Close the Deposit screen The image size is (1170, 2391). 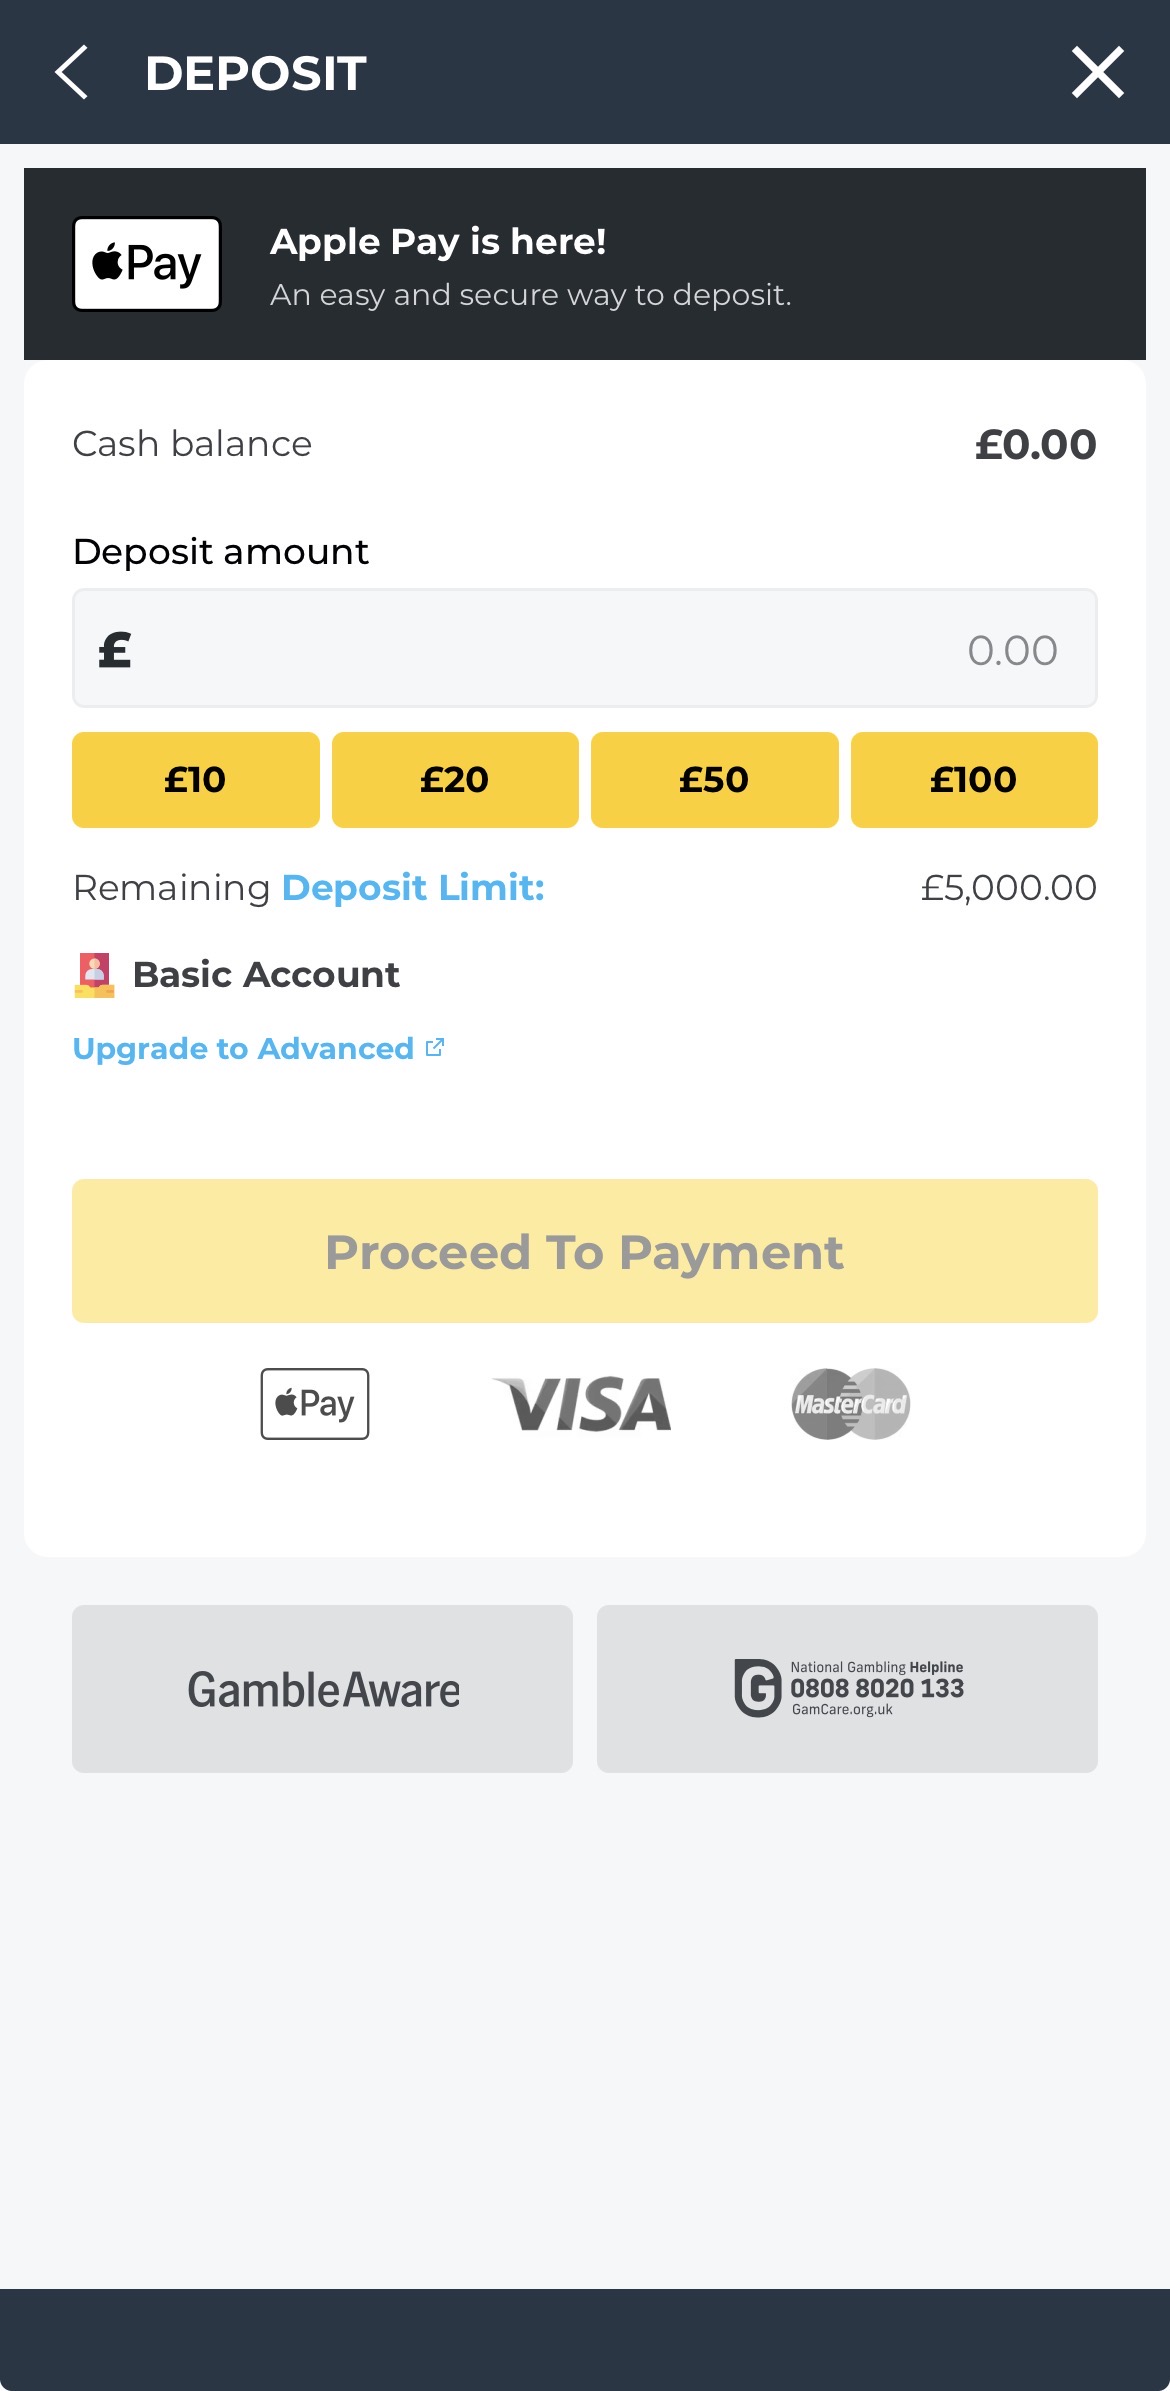pos(1097,72)
